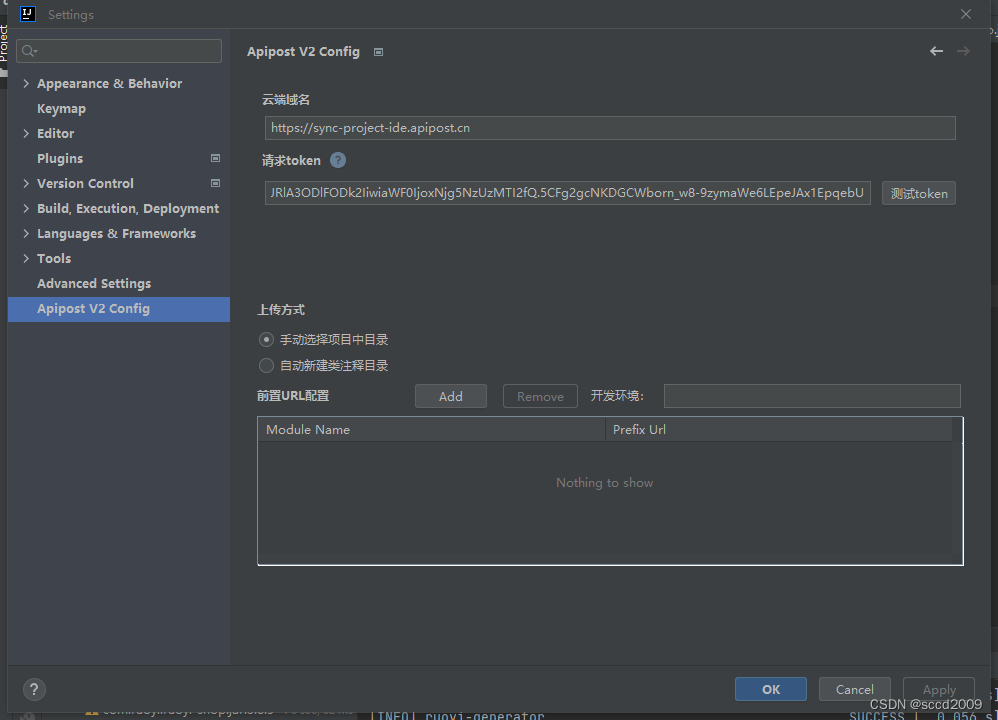
Task: Click the 云端域名 URL field
Action: click(x=610, y=128)
